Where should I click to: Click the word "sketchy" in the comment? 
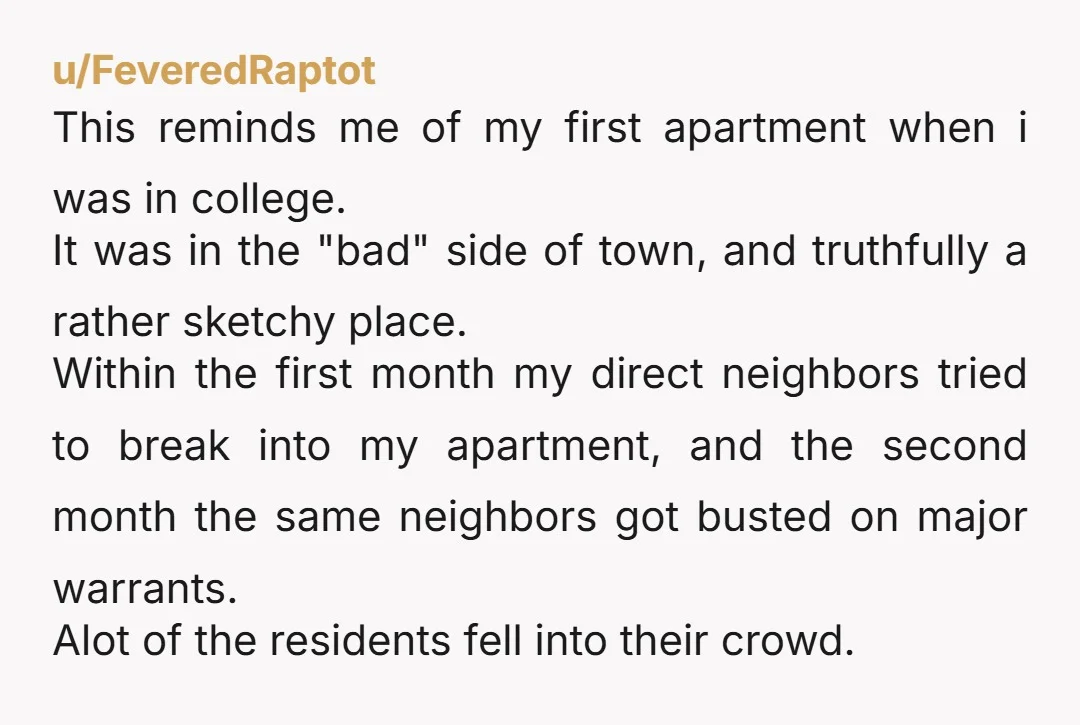258,324
